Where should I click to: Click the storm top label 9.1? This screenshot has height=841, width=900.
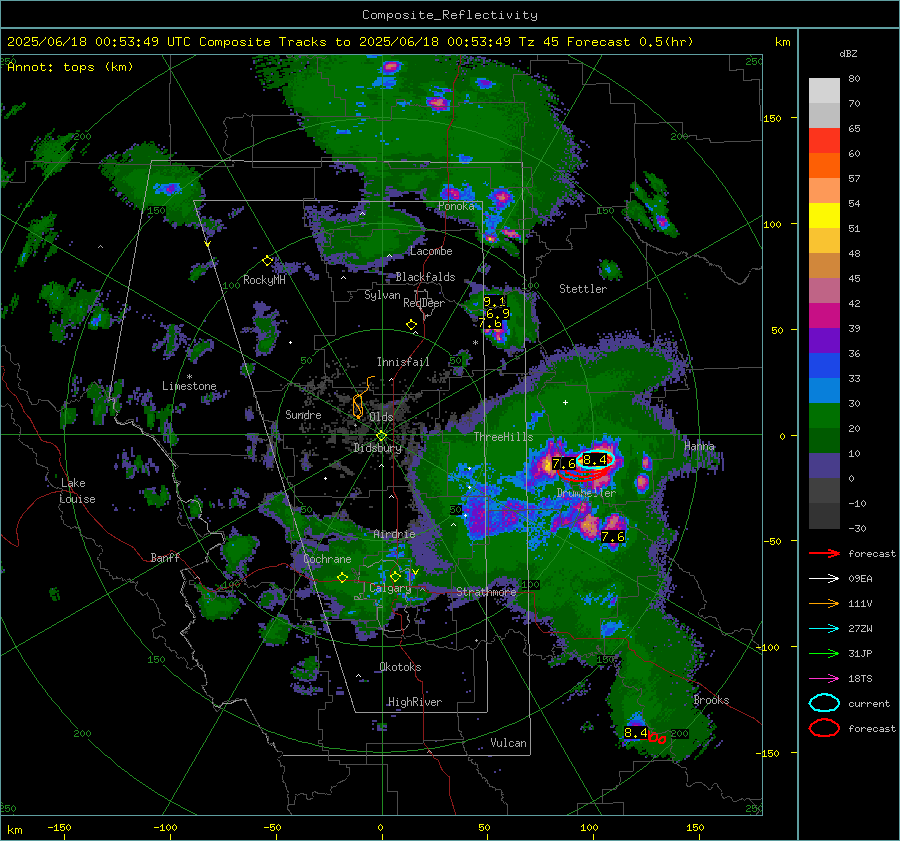pos(494,301)
